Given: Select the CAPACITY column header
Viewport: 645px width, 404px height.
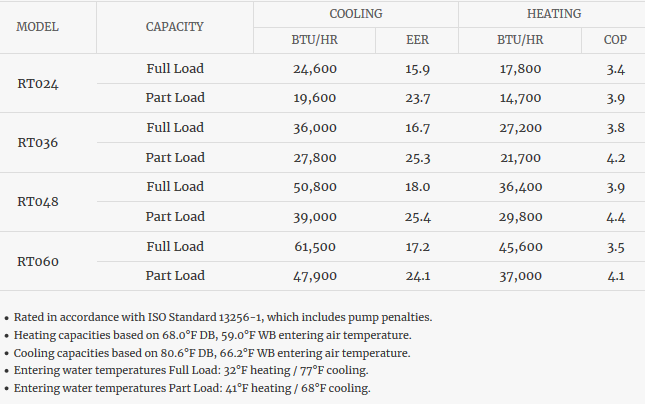Looking at the screenshot, I should [x=175, y=27].
